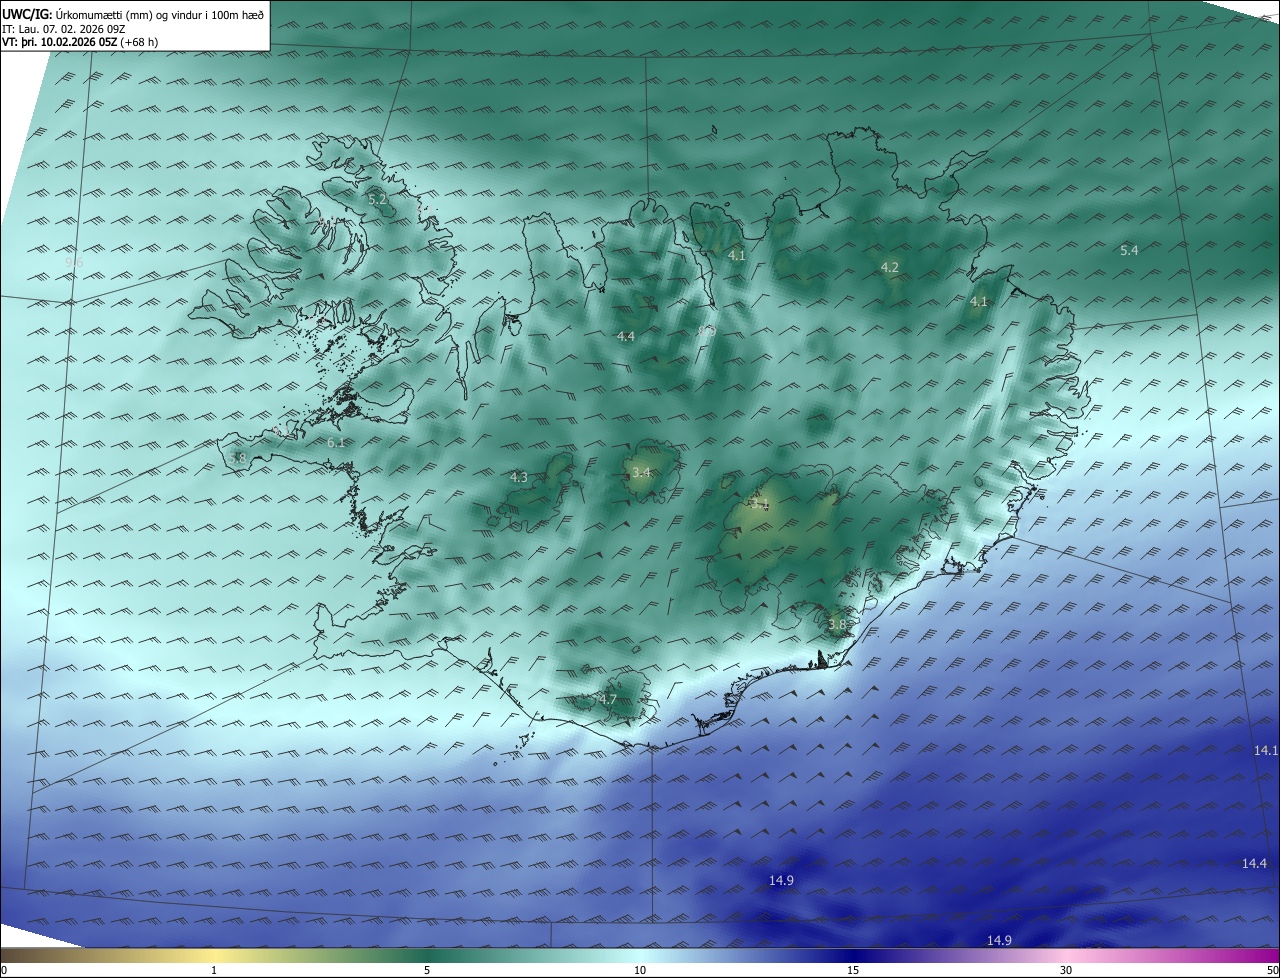This screenshot has width=1280, height=978.
Task: Click the title line starting 'UWC/IG: Úrkomumætti'
Action: click(x=133, y=14)
